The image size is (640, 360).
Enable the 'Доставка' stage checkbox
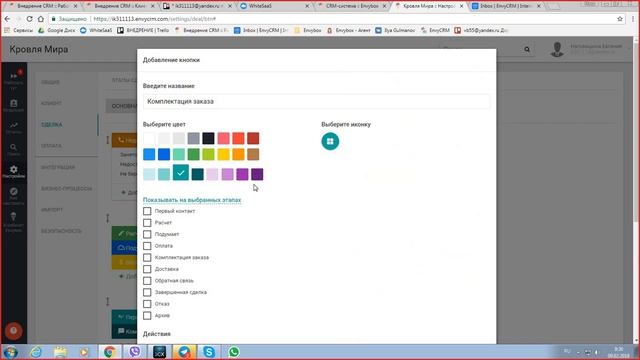[147, 269]
